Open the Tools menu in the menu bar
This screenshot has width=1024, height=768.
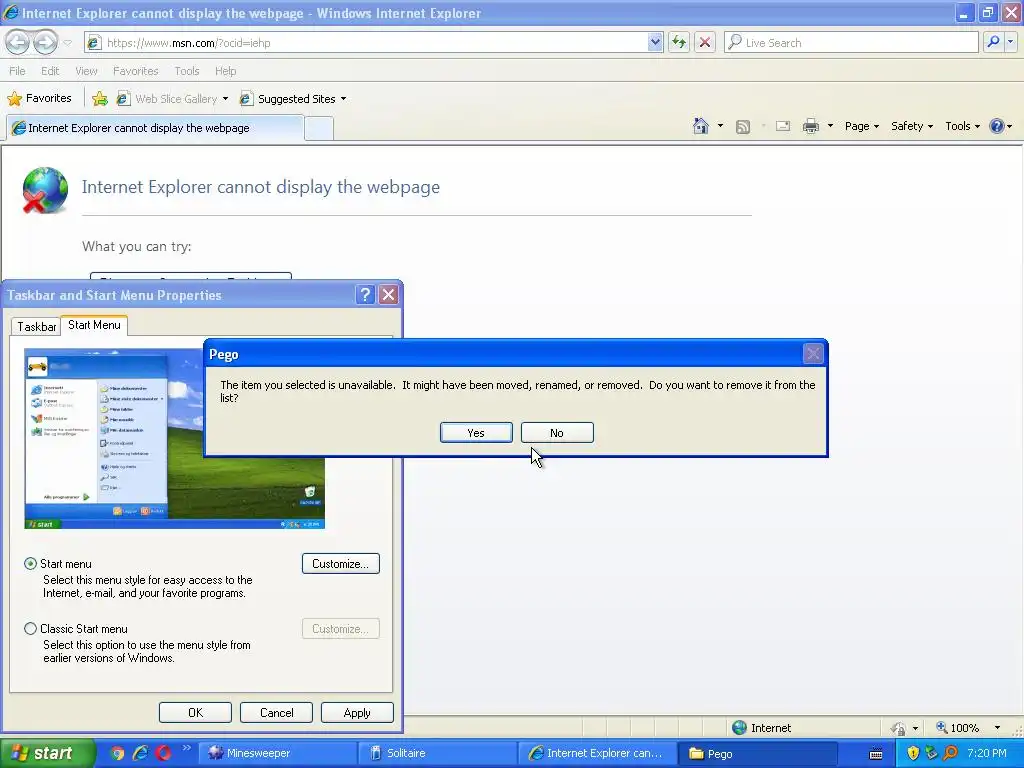[x=187, y=71]
